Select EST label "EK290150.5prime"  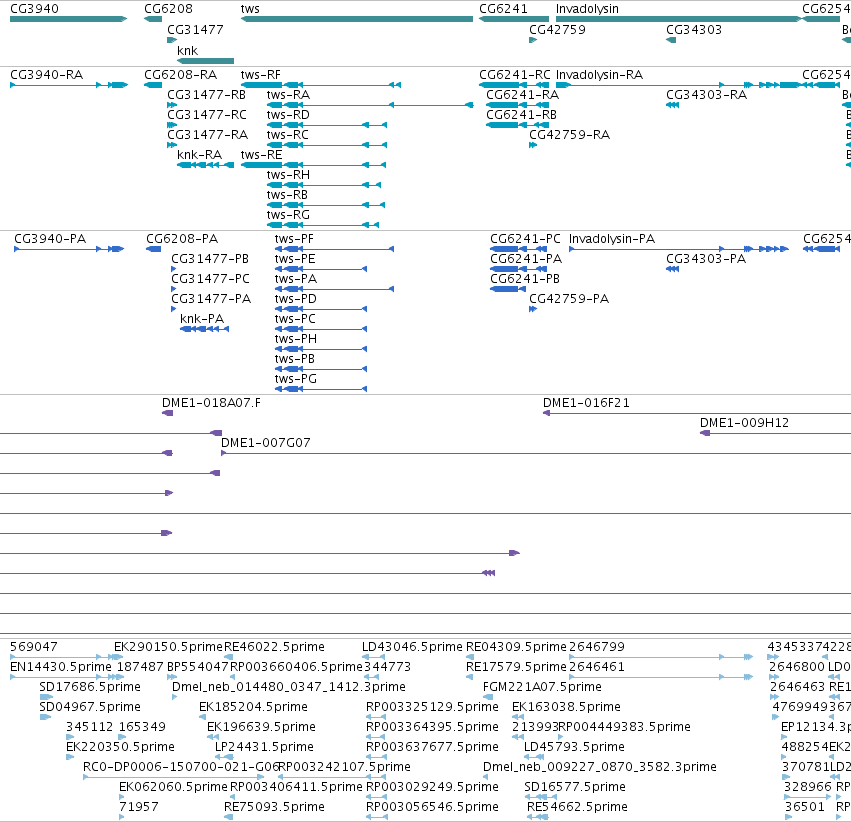(169, 647)
